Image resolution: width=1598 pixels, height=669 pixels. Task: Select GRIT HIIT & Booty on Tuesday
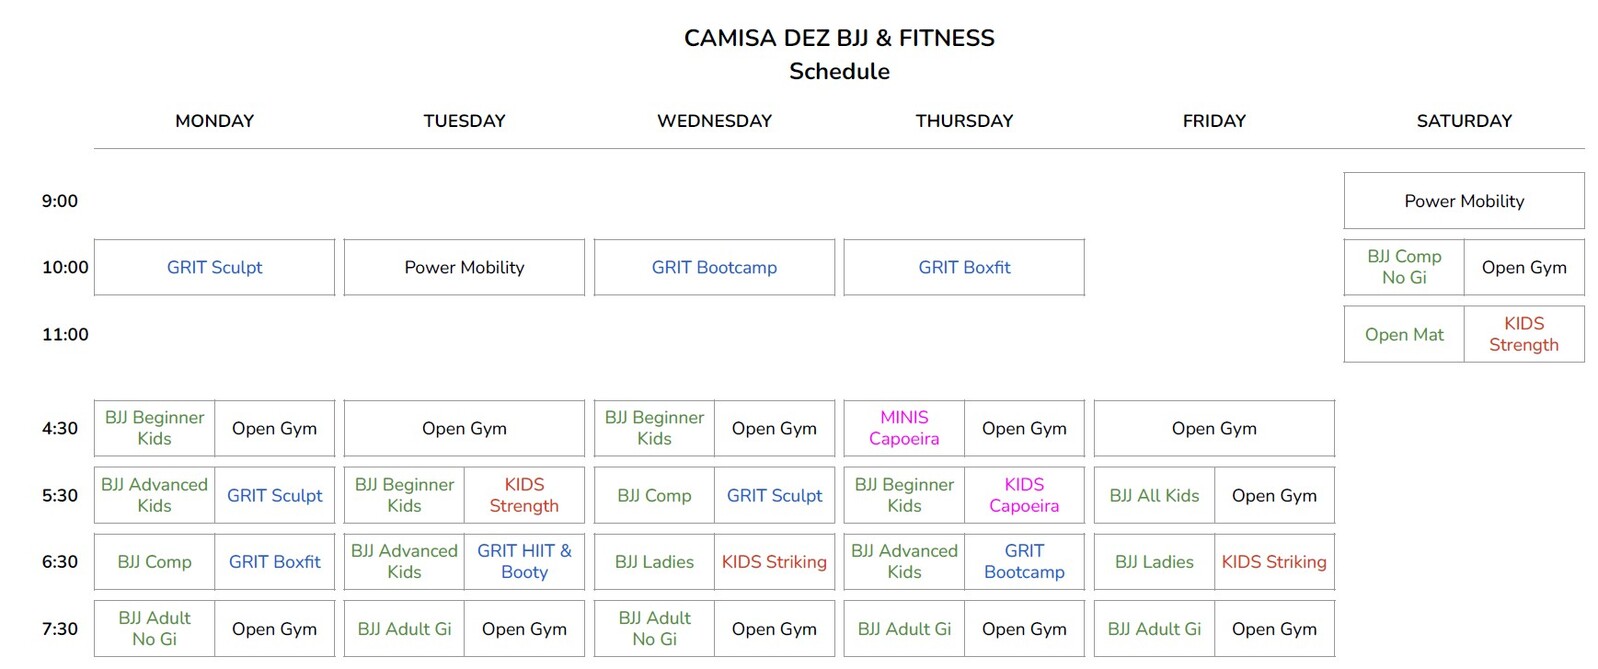click(x=524, y=561)
